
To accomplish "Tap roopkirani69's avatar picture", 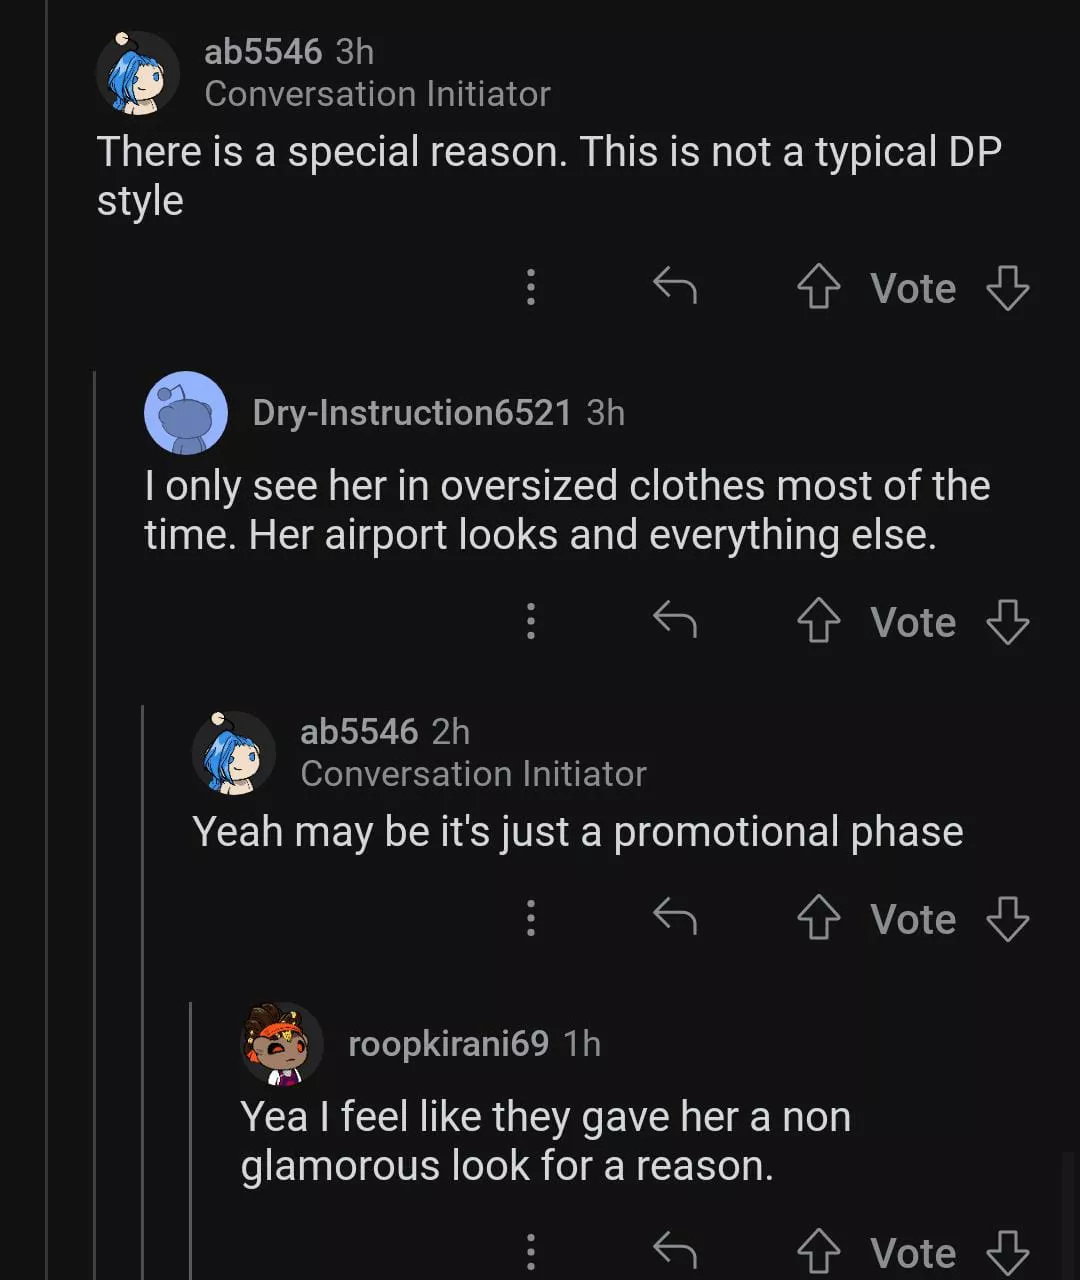I will point(283,1045).
